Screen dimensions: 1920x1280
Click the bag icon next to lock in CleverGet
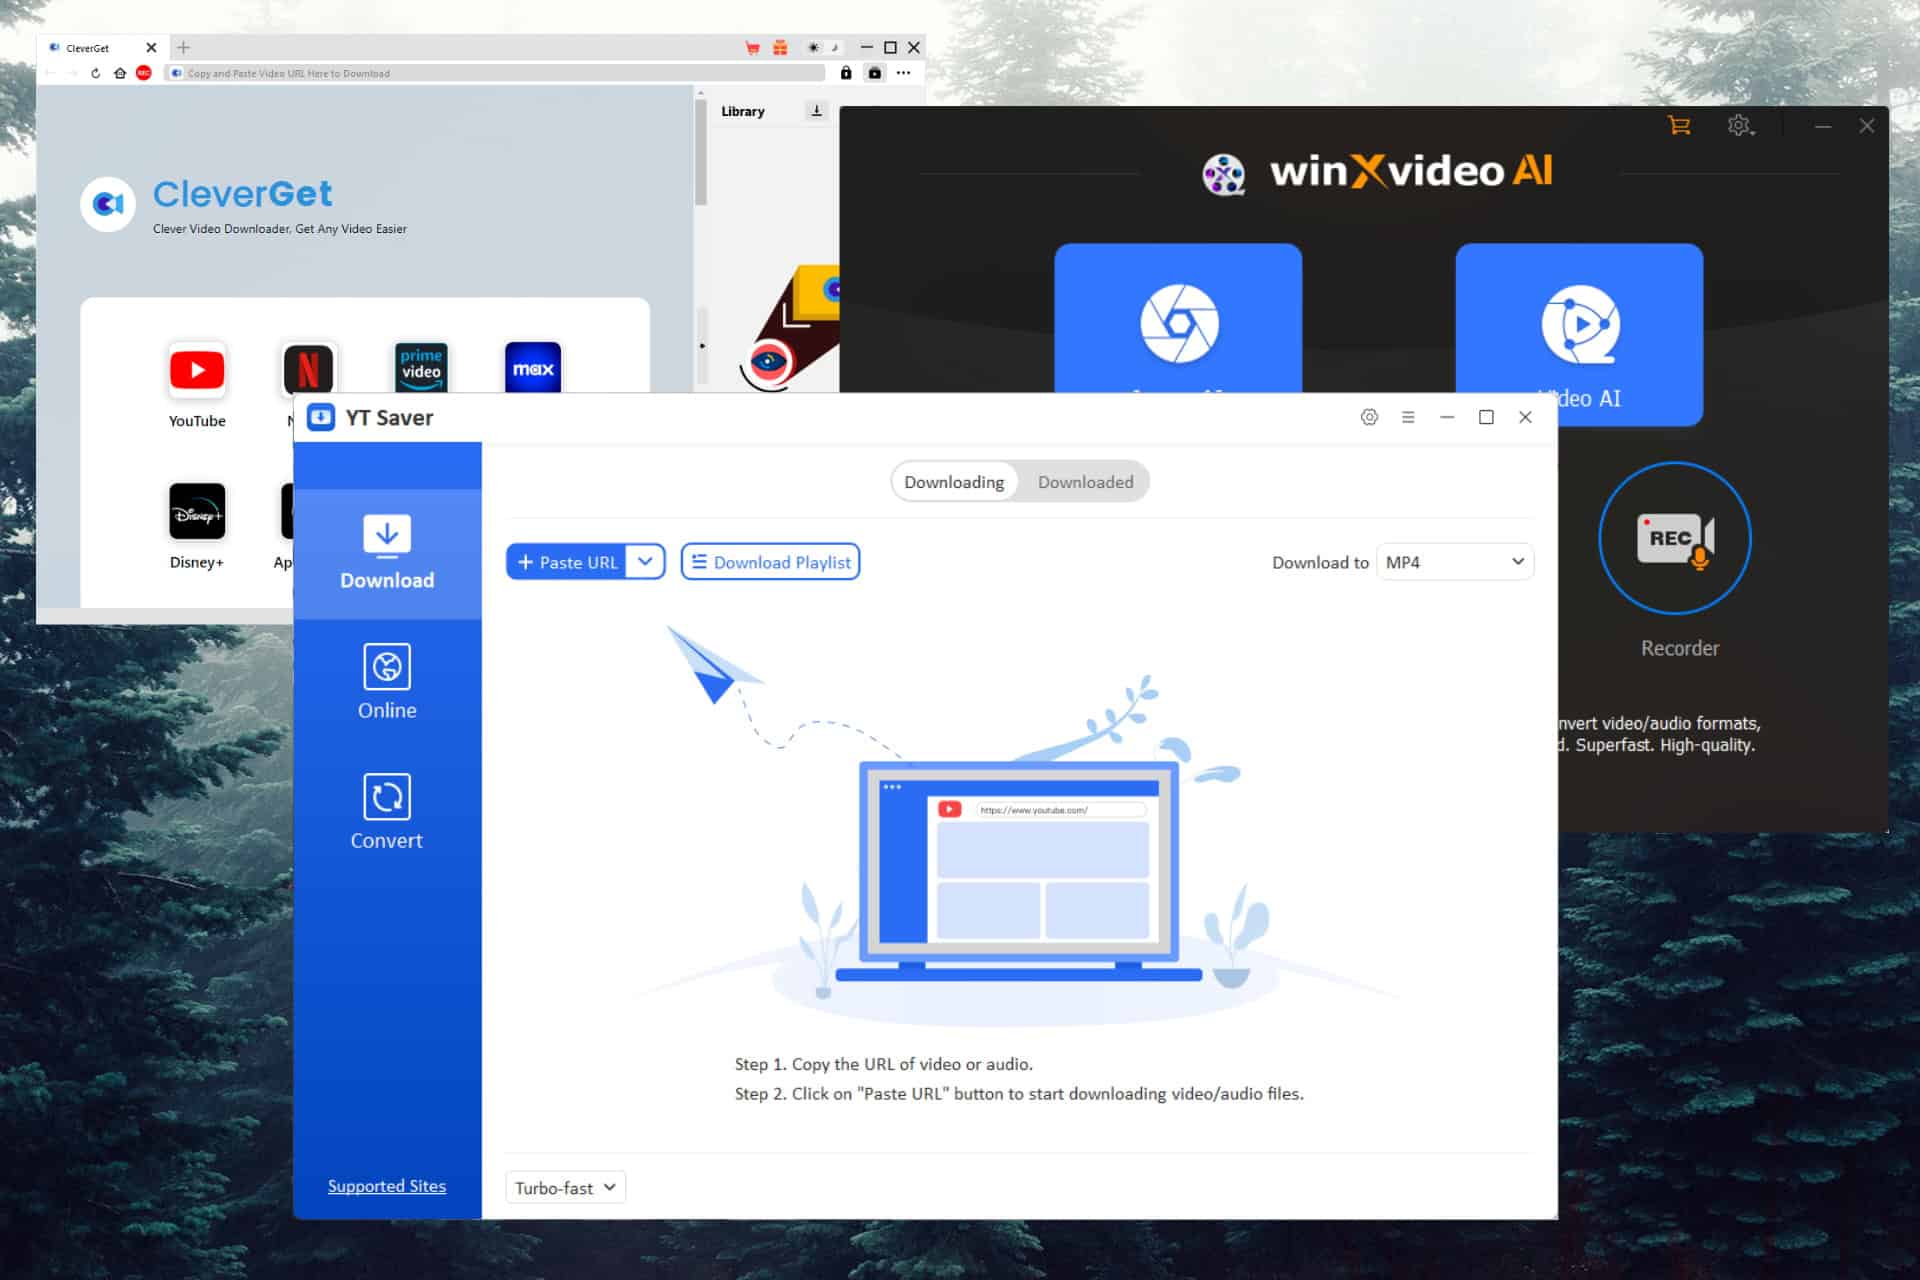click(875, 73)
